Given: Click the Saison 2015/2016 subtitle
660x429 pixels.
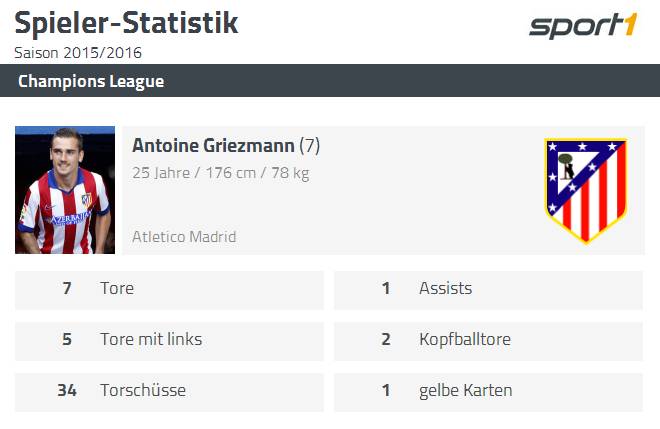Looking at the screenshot, I should pos(78,53).
